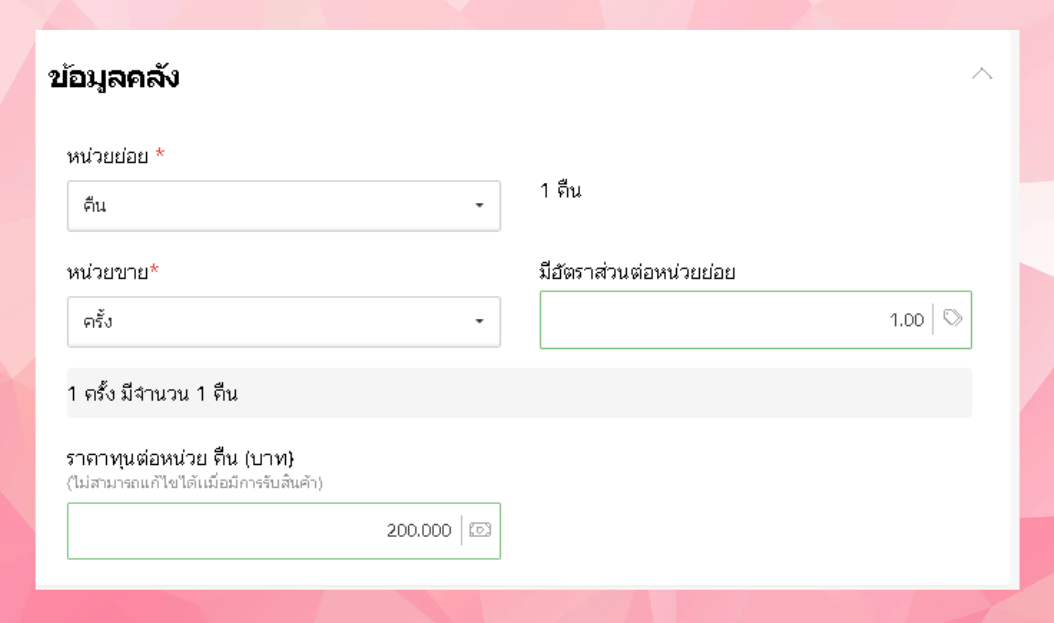Click the ข้อมูลคลัง section heading
1054x623 pixels.
coord(114,77)
